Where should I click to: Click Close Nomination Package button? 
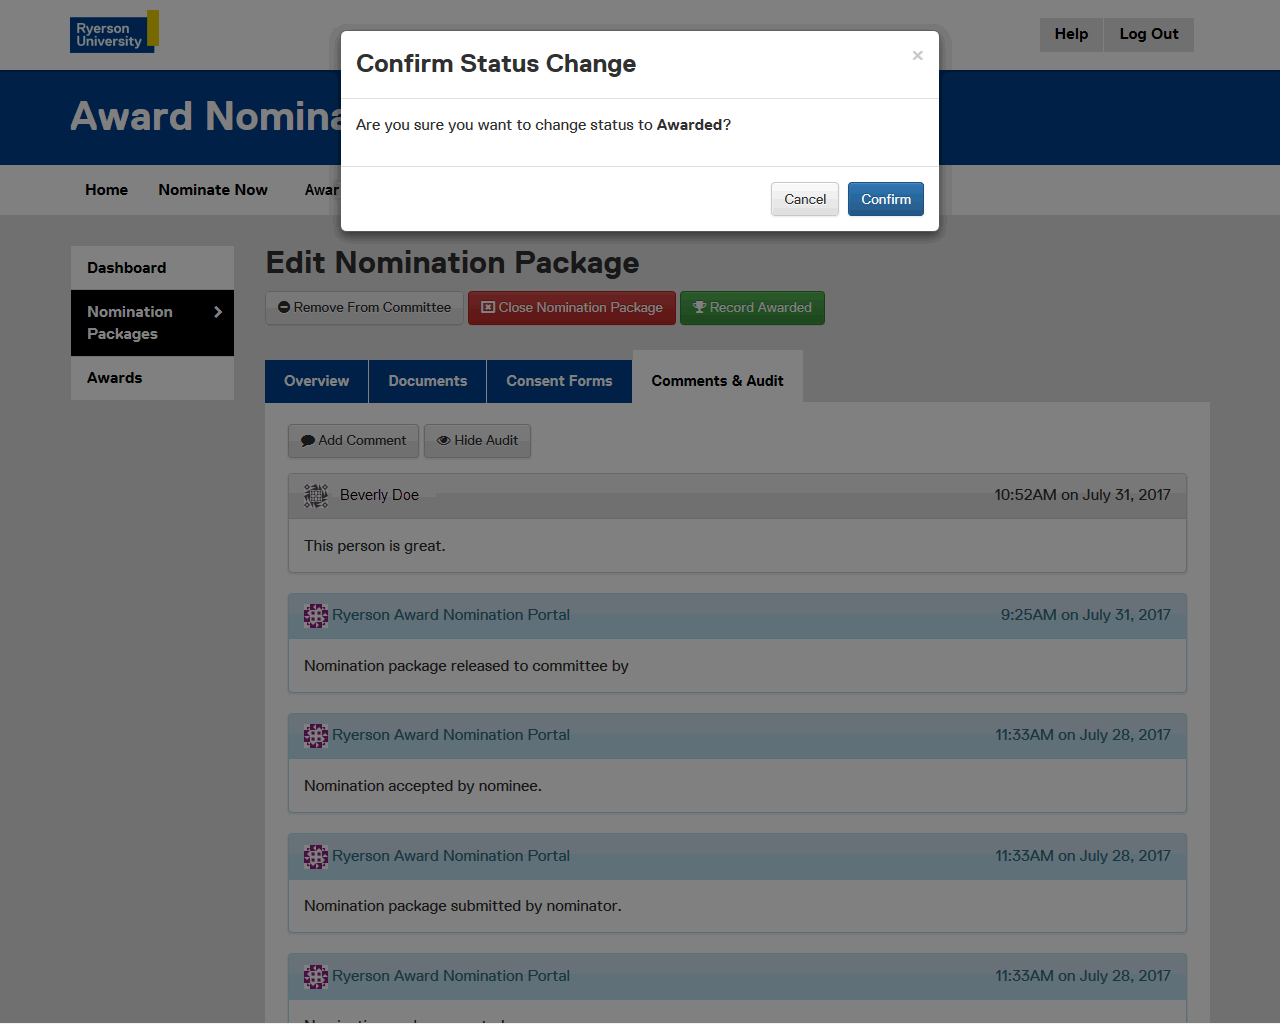click(x=571, y=308)
